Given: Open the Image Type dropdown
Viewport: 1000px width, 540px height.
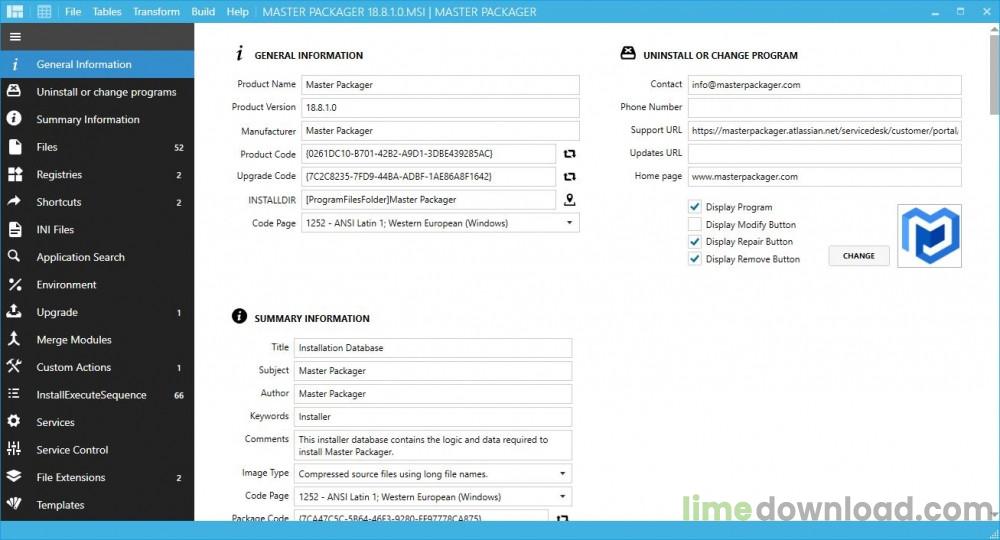Looking at the screenshot, I should (562, 474).
